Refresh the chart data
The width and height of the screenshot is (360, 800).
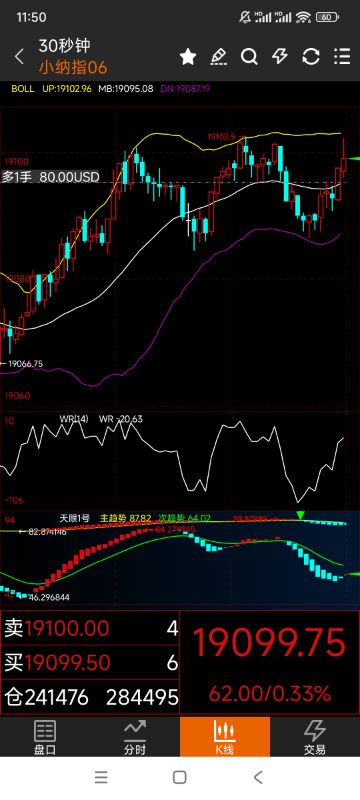311,57
